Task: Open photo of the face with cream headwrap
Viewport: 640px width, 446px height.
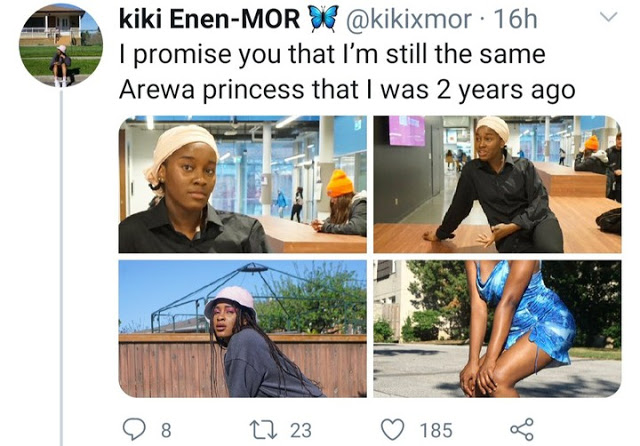Action: point(243,184)
